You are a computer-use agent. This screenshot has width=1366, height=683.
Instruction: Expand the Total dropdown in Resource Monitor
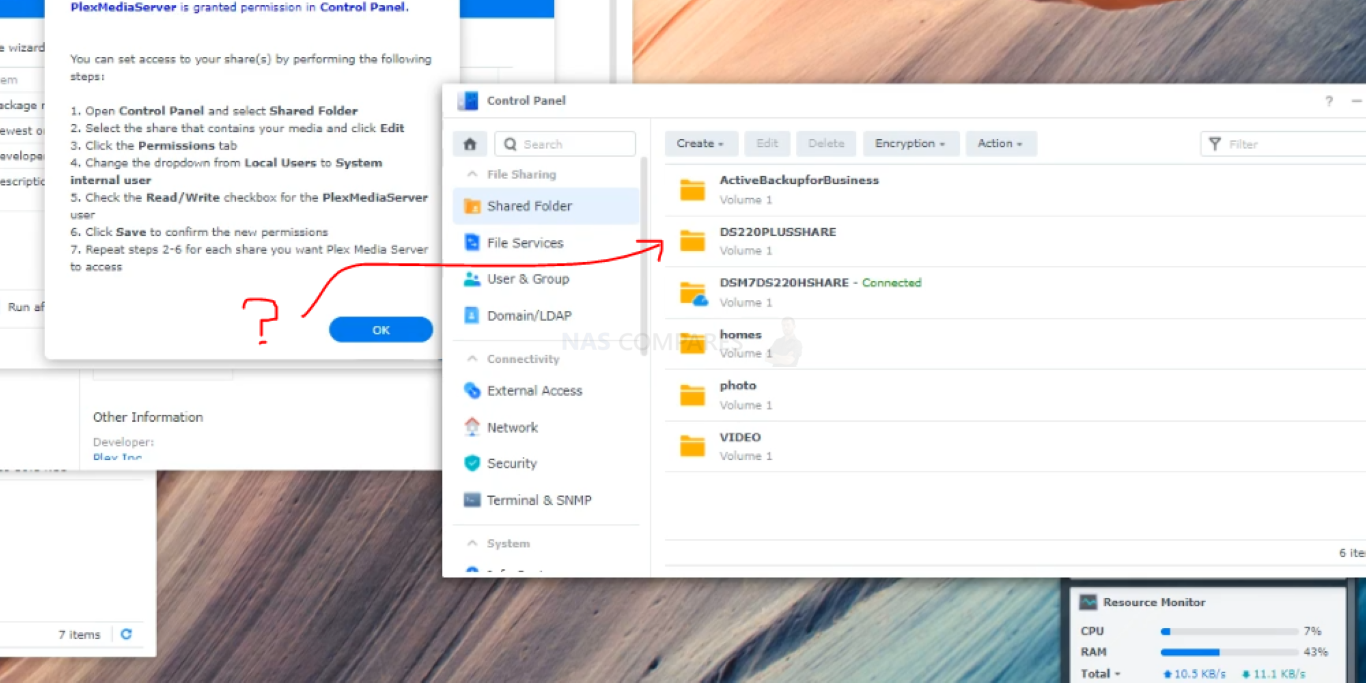tap(1101, 674)
